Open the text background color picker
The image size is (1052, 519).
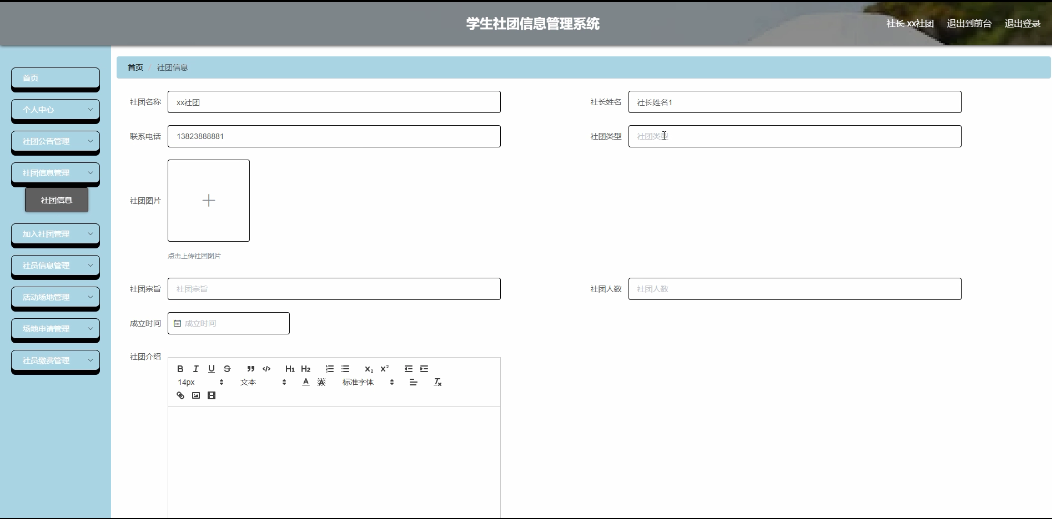(321, 382)
